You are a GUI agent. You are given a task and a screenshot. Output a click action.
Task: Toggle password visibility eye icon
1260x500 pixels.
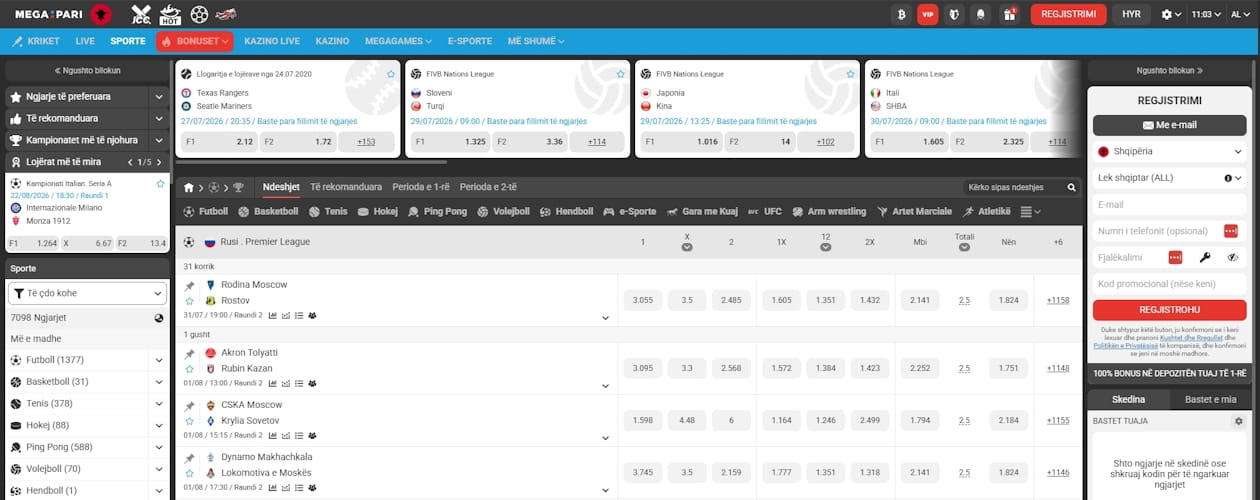coord(1232,257)
